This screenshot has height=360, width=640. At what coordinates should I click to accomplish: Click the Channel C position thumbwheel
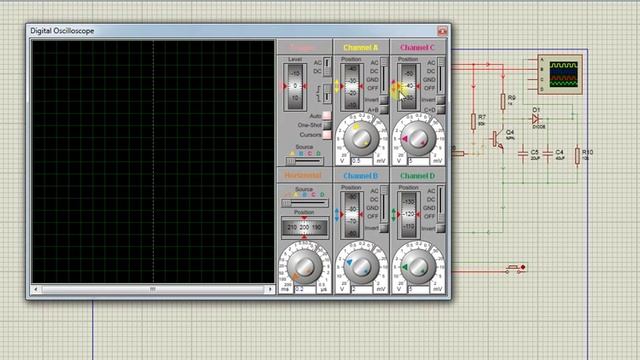pos(409,87)
